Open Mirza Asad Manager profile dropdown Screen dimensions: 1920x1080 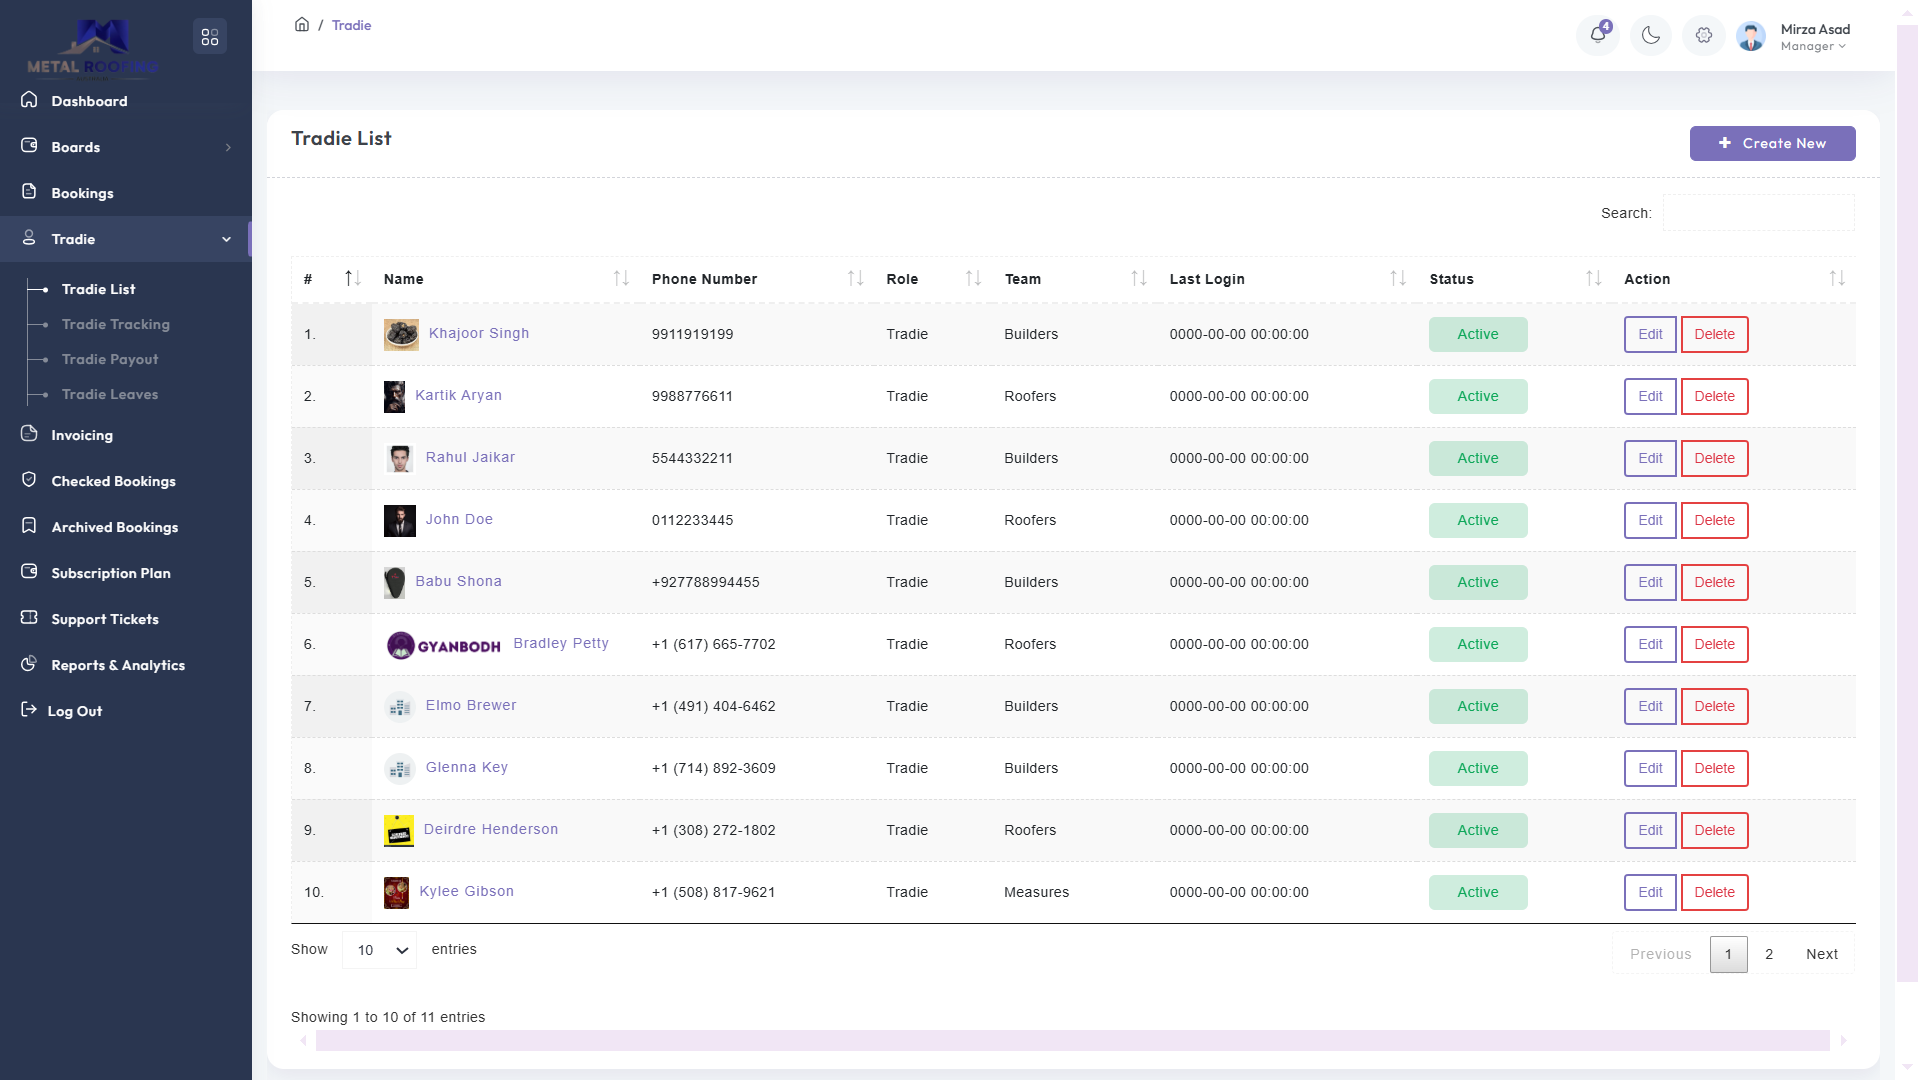1812,37
